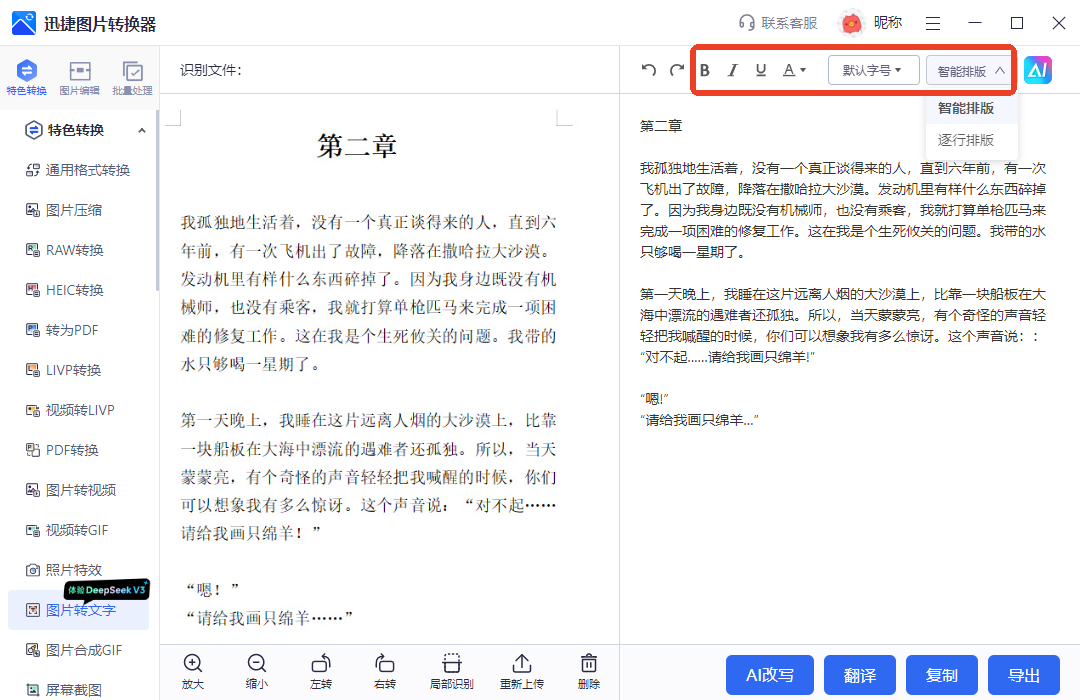Collapse the 特色转换 sidebar section
Image resolution: width=1080 pixels, height=700 pixels.
[142, 130]
